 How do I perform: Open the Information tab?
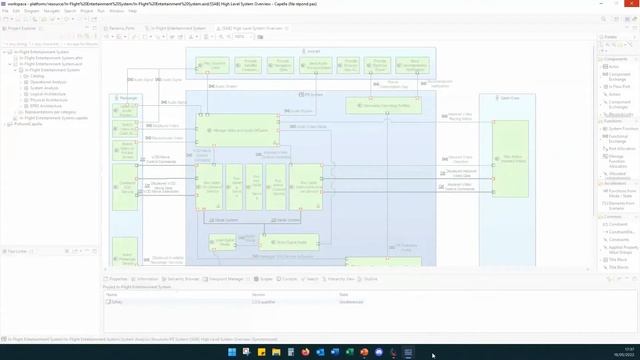coord(144,279)
